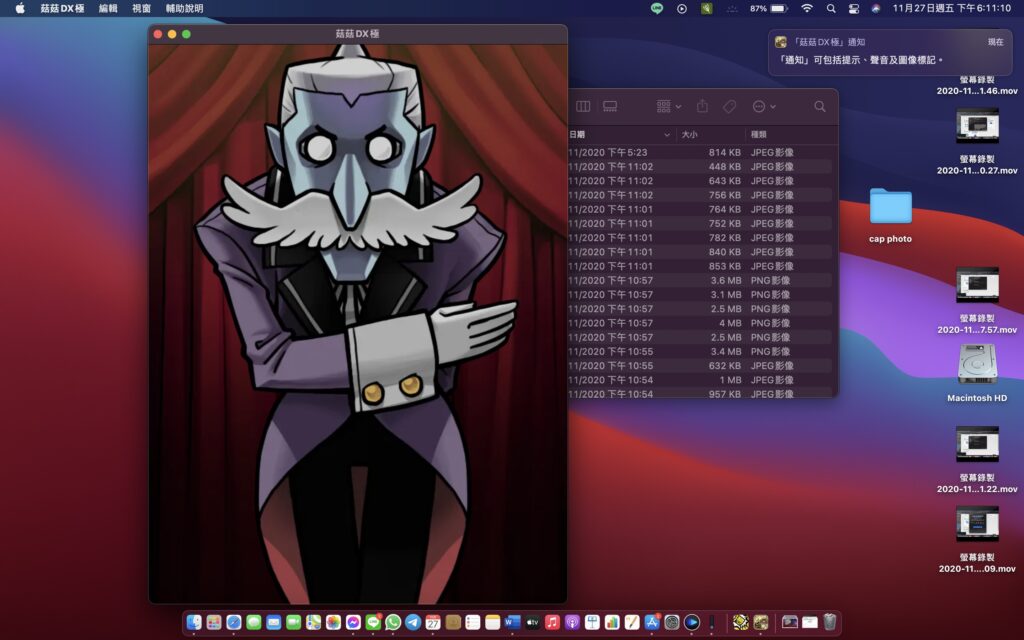Open Photos from the Dock
This screenshot has width=1024, height=640.
(x=333, y=622)
